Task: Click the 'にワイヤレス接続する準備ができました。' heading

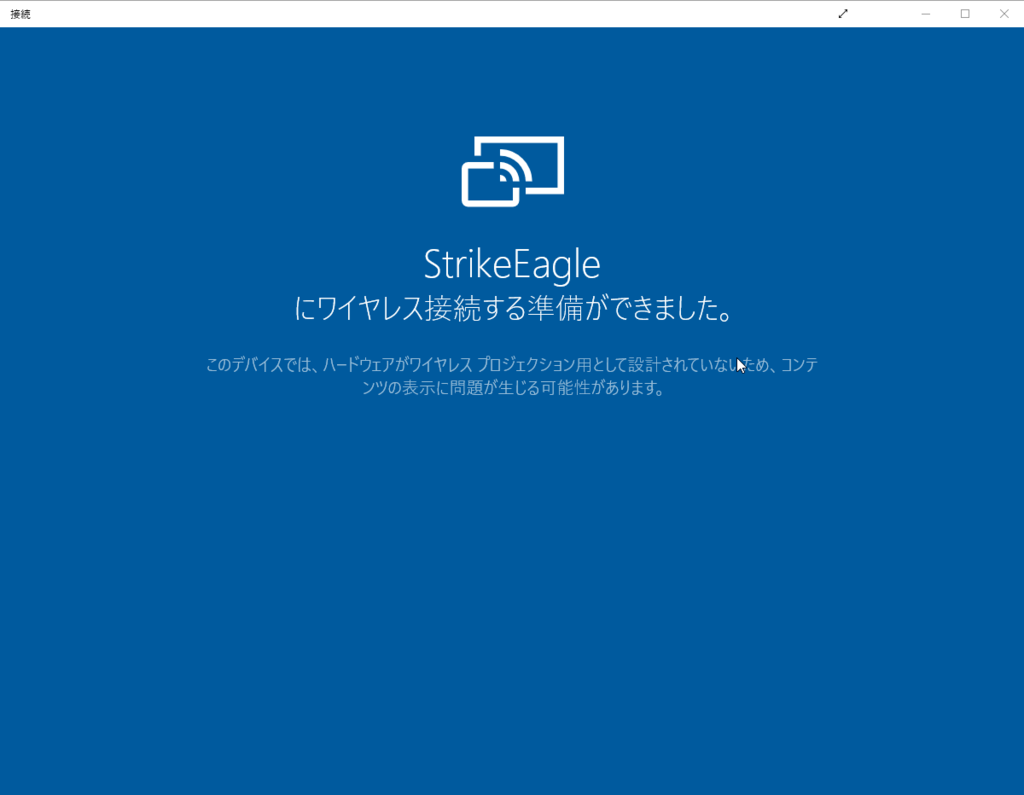Action: pyautogui.click(x=513, y=308)
